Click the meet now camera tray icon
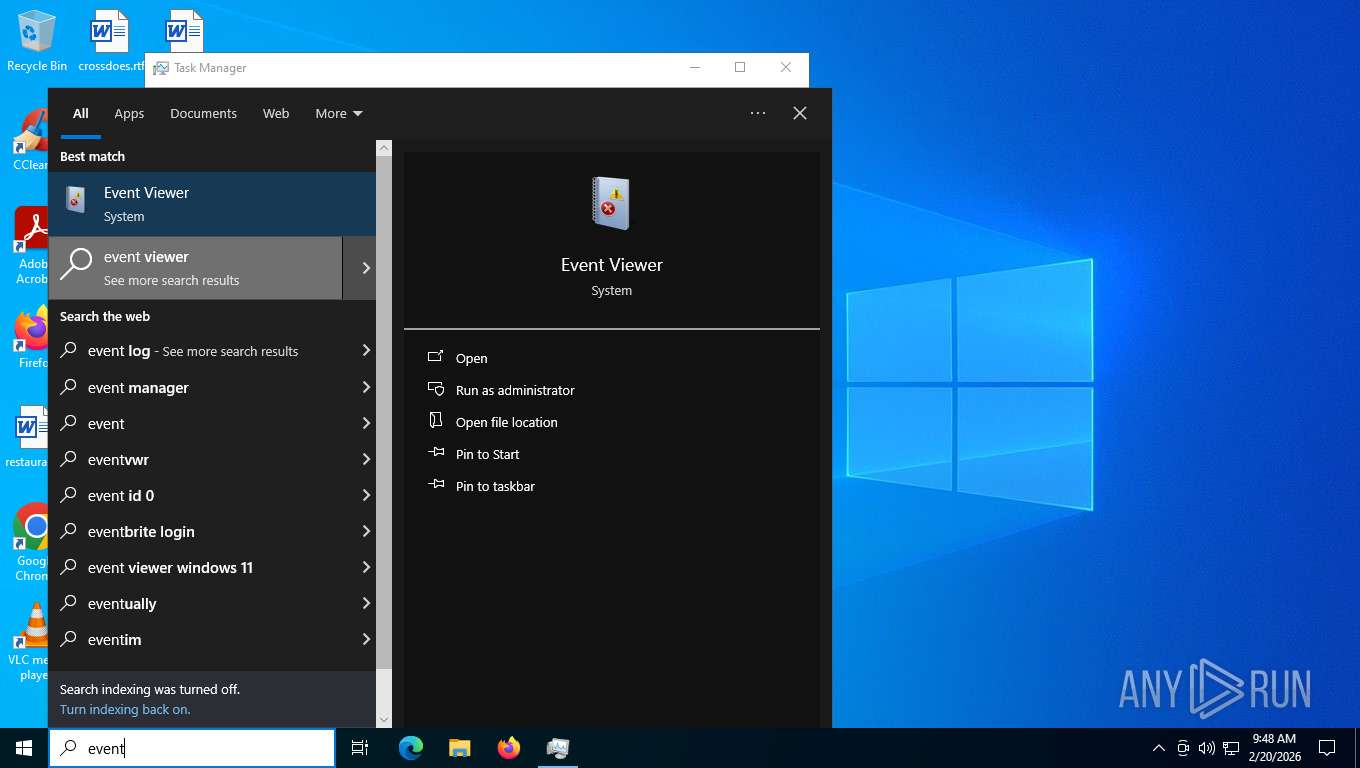This screenshot has width=1360, height=768. [x=1183, y=748]
